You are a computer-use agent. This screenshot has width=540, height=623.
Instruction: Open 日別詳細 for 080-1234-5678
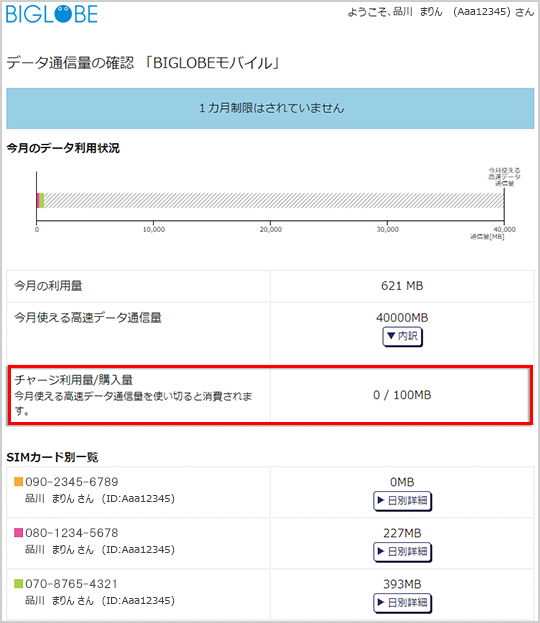point(402,552)
